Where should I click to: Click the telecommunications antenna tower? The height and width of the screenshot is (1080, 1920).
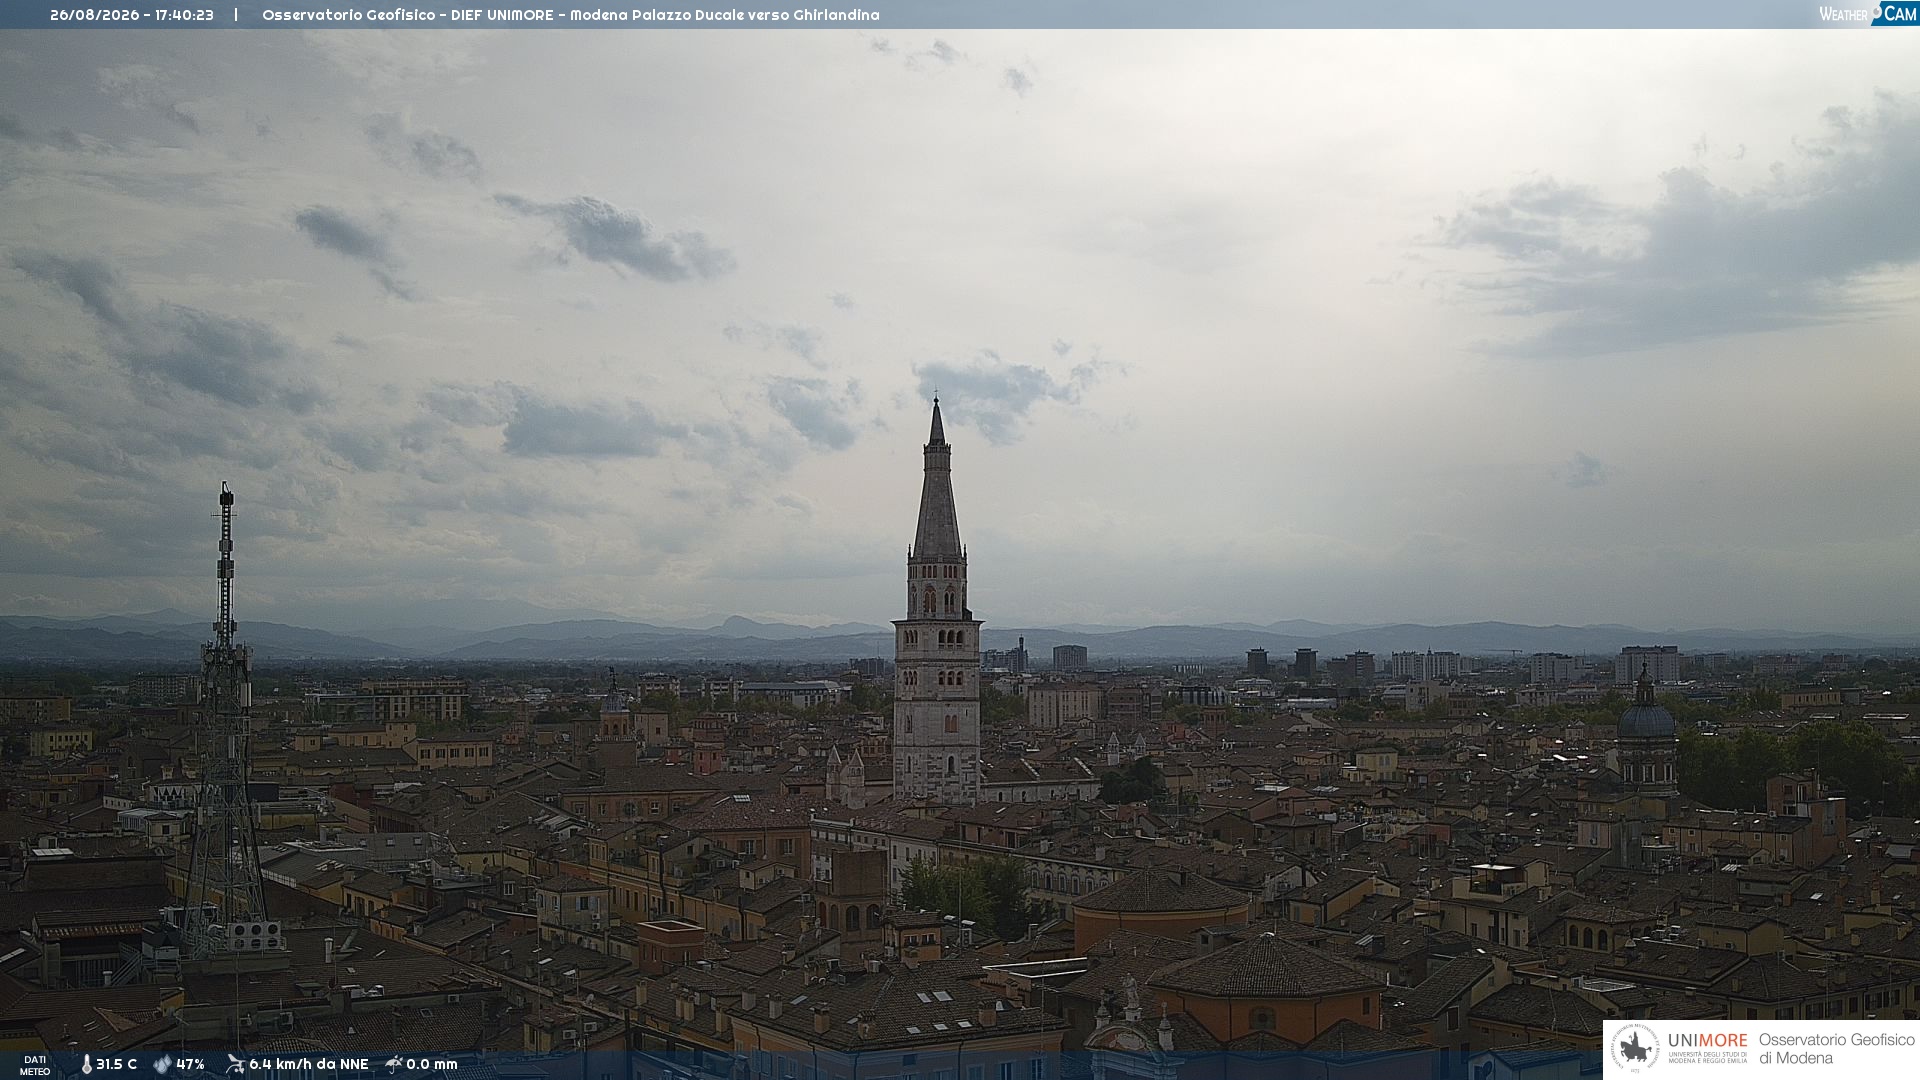pos(225,720)
